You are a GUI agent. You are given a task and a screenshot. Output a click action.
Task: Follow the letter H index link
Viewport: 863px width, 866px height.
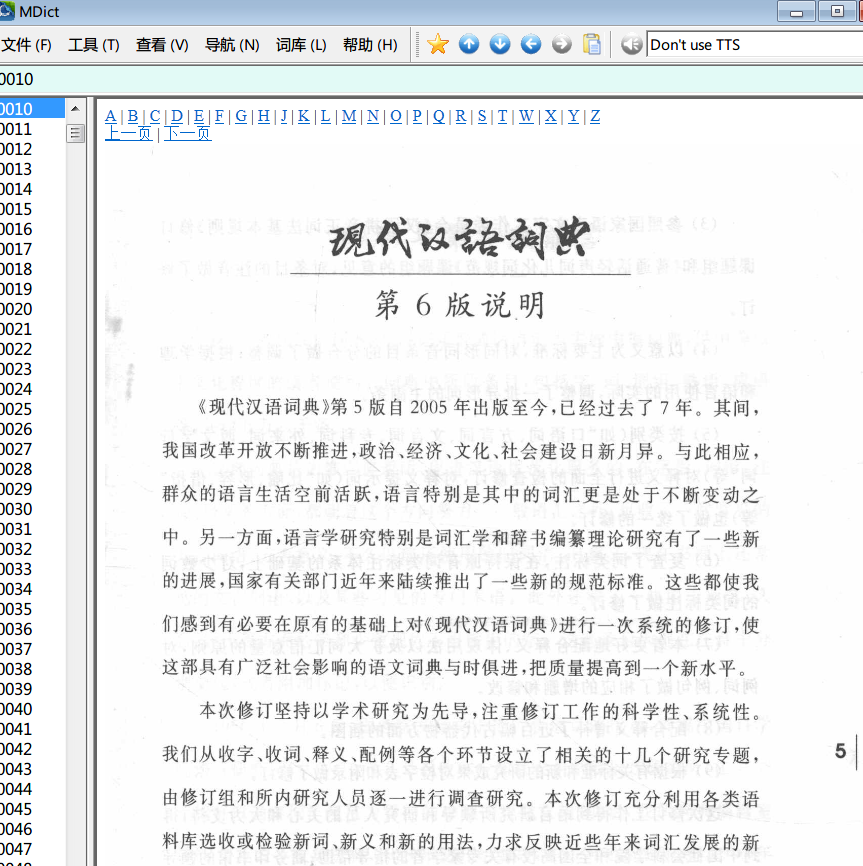click(x=263, y=116)
